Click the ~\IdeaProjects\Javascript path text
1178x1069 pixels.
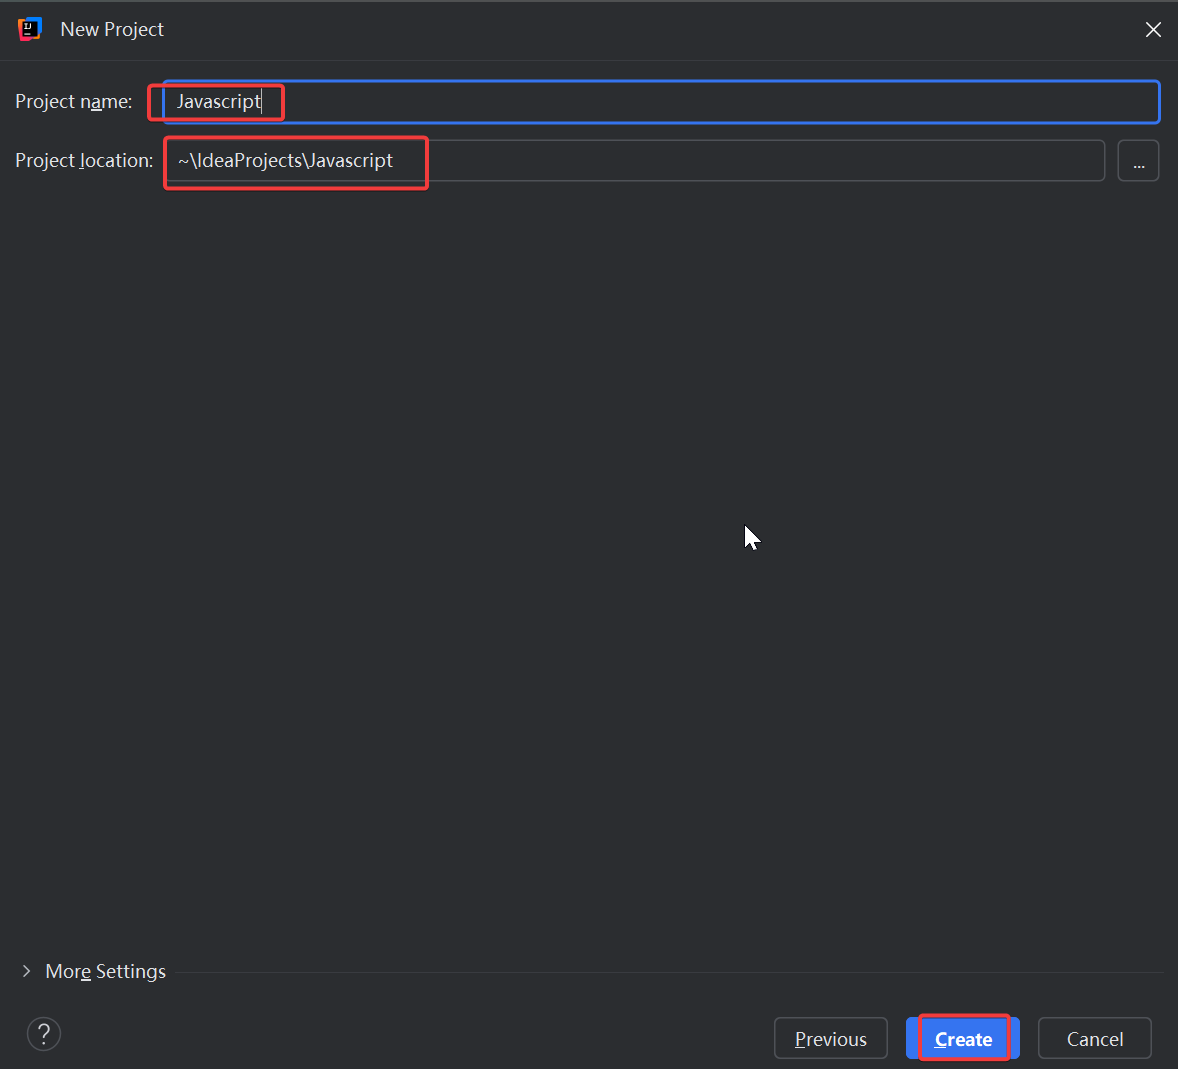pyautogui.click(x=285, y=161)
